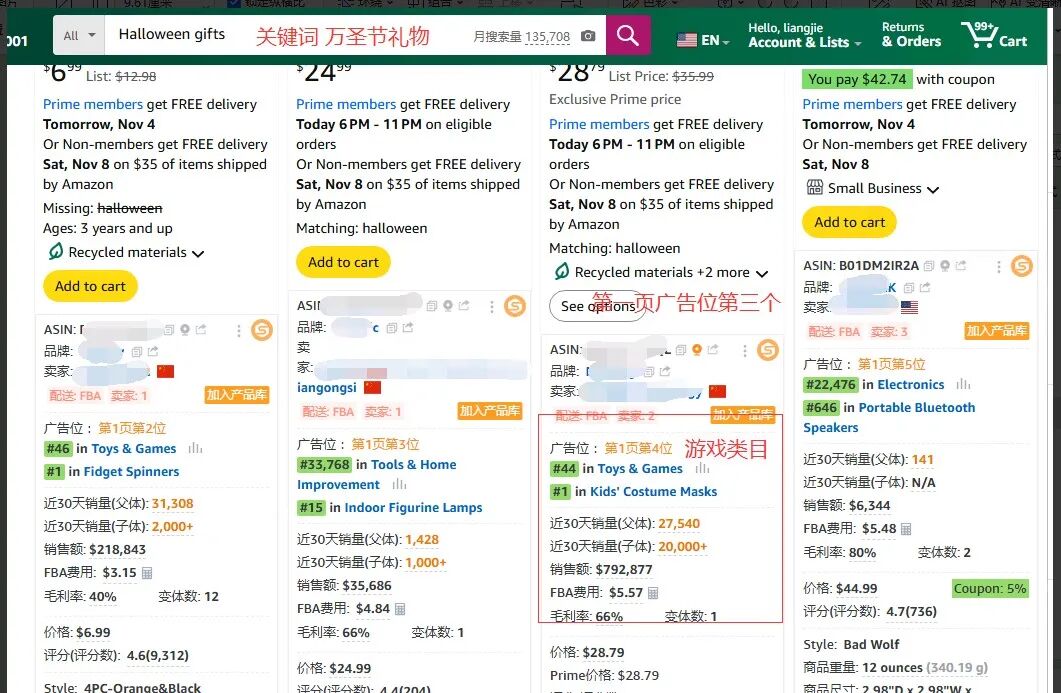The width and height of the screenshot is (1061, 693).
Task: Click the 第1页第5位 ad position text
Action: click(891, 364)
